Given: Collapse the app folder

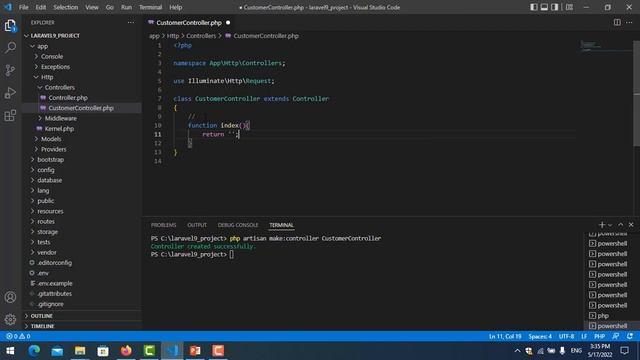Looking at the screenshot, I should point(42,46).
